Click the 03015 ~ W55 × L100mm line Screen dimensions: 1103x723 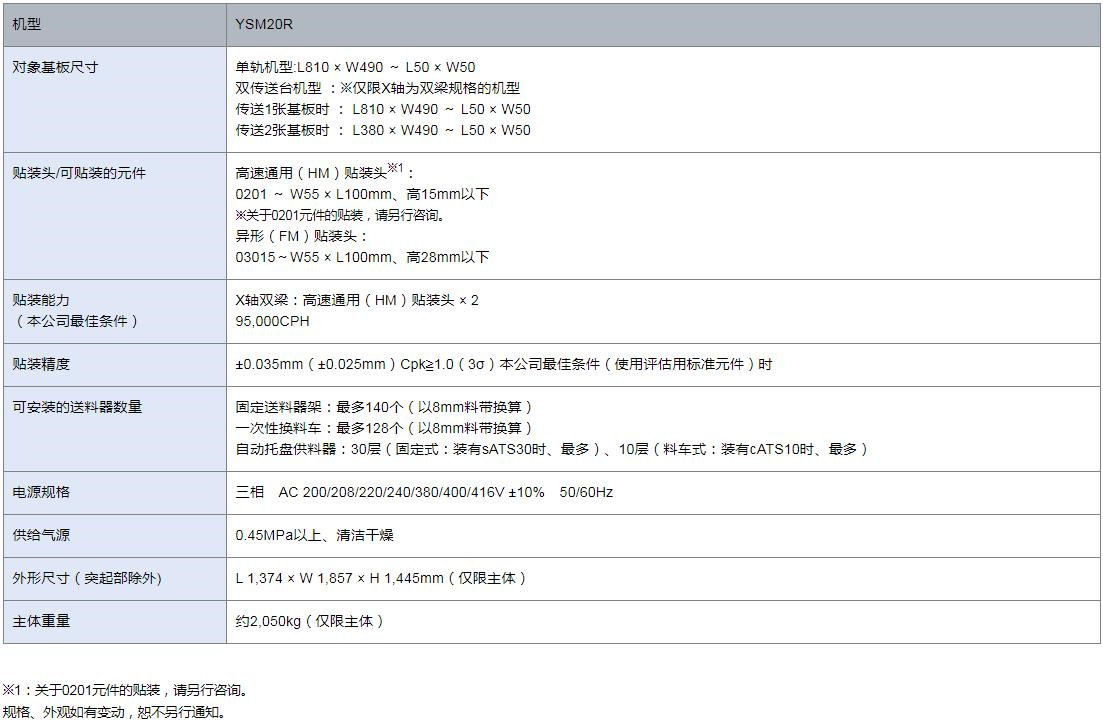(362, 257)
